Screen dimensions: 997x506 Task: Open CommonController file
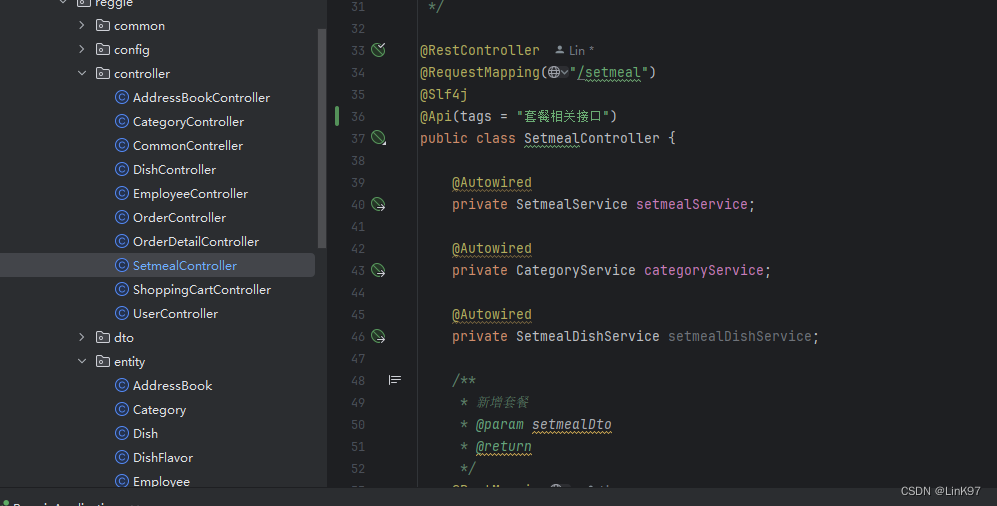[188, 146]
